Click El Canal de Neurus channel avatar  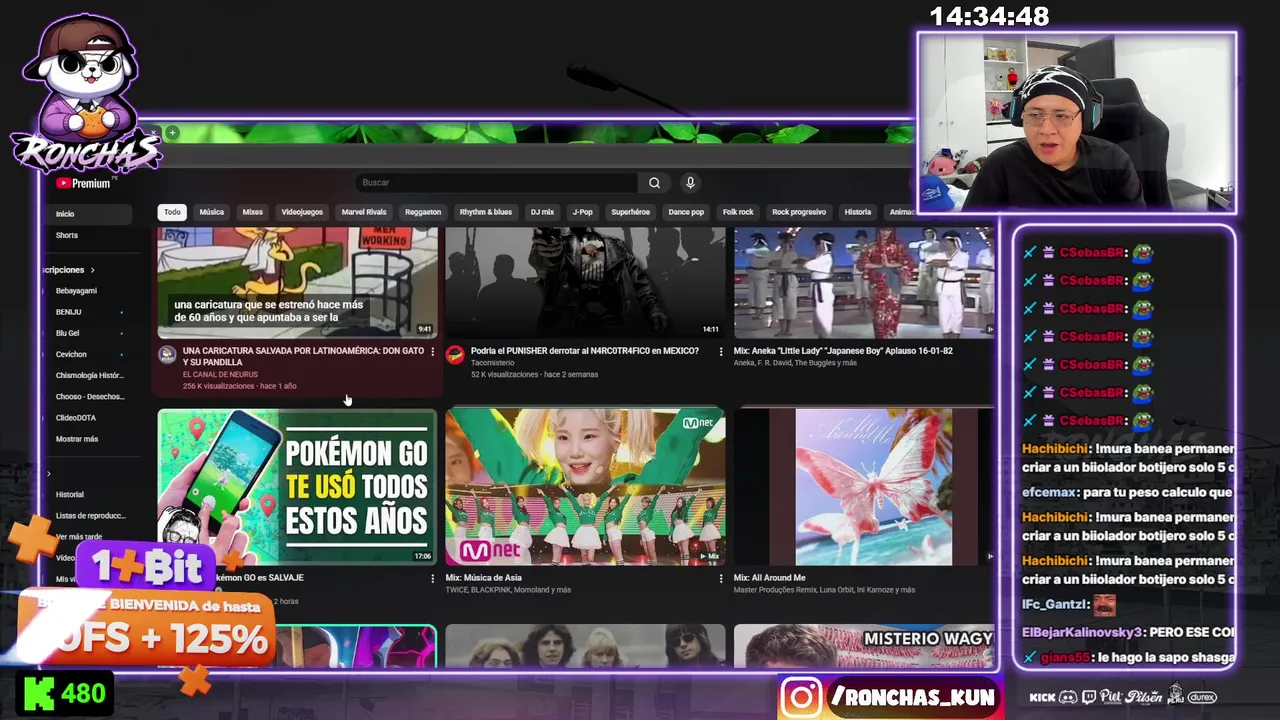(167, 355)
